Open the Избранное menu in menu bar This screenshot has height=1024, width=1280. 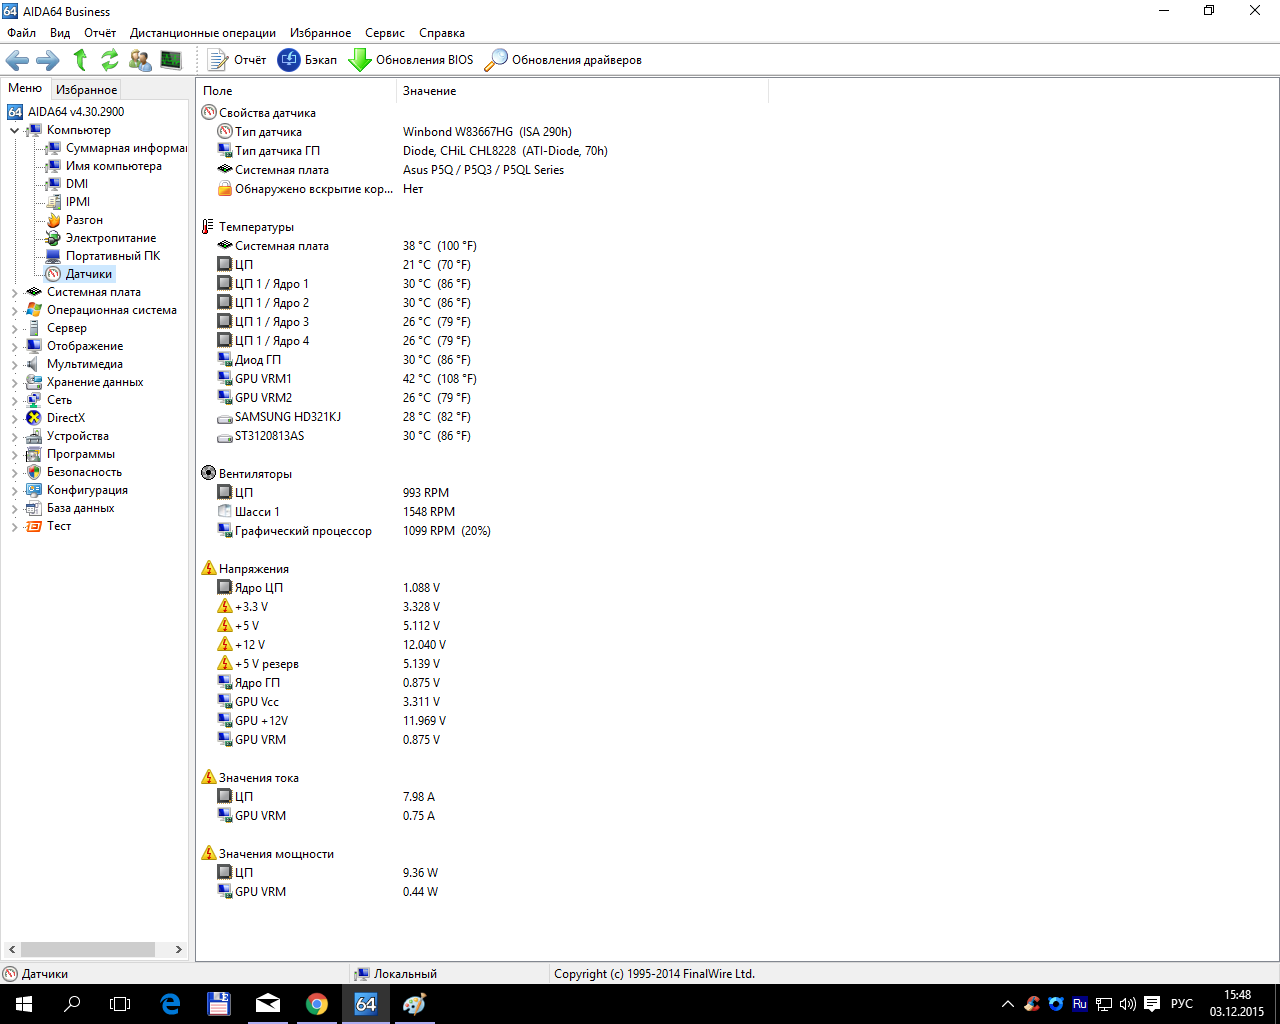point(320,33)
